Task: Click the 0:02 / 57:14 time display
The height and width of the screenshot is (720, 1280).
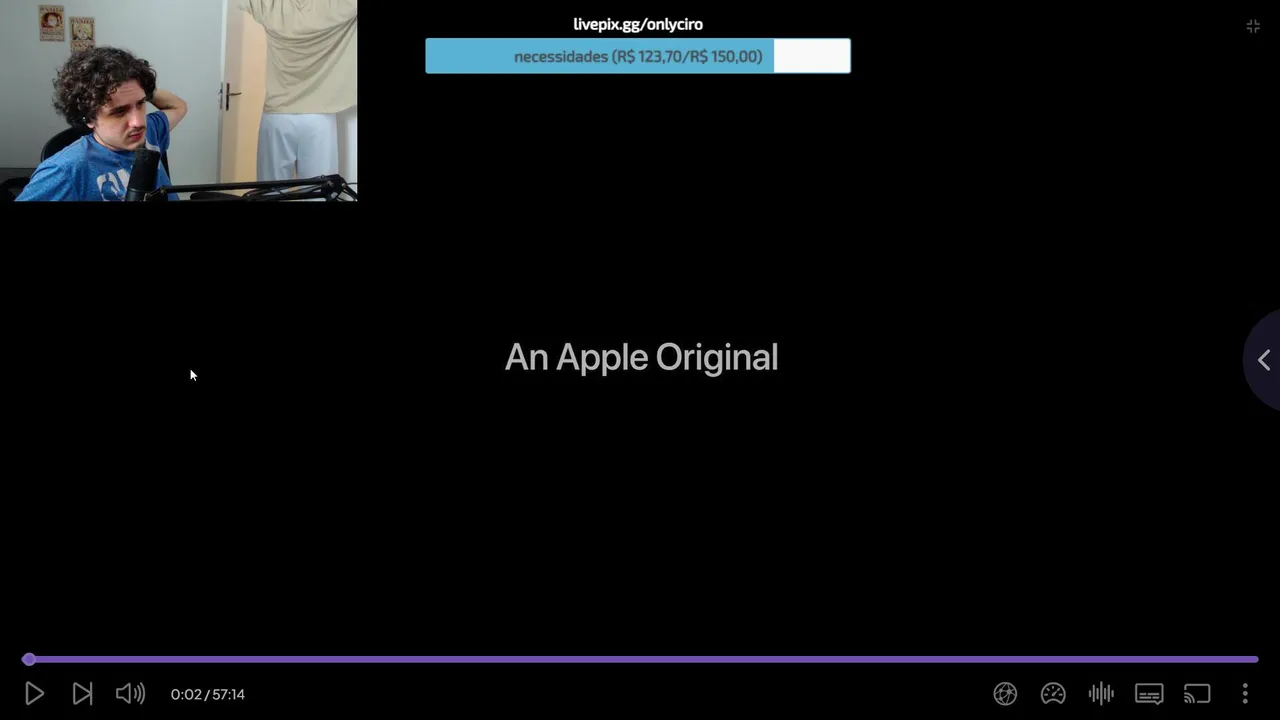Action: click(x=208, y=694)
